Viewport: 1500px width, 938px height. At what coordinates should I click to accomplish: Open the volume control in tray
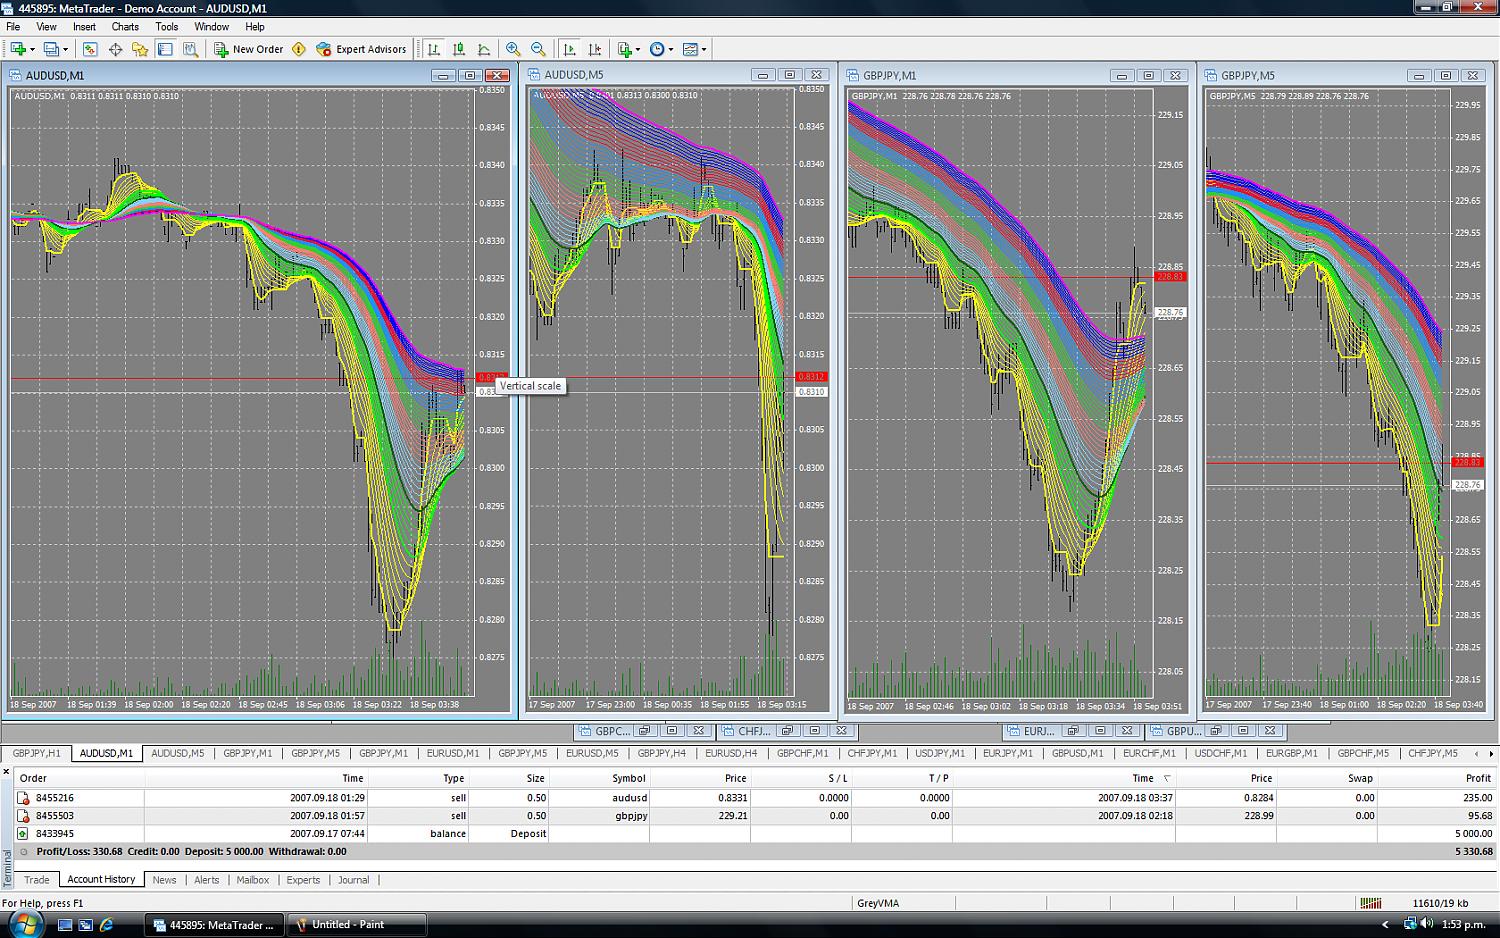[1426, 924]
